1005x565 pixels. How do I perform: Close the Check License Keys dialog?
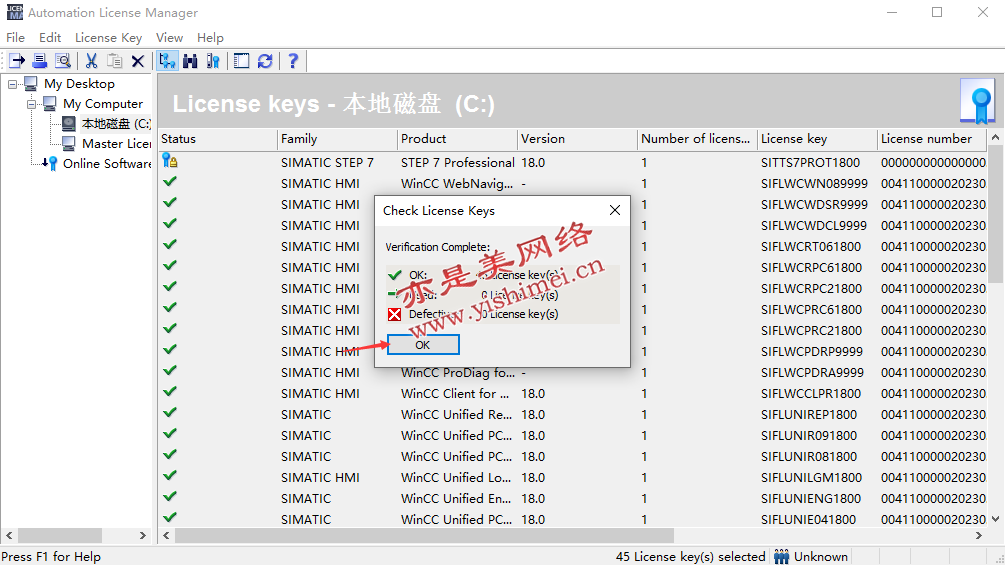click(615, 210)
